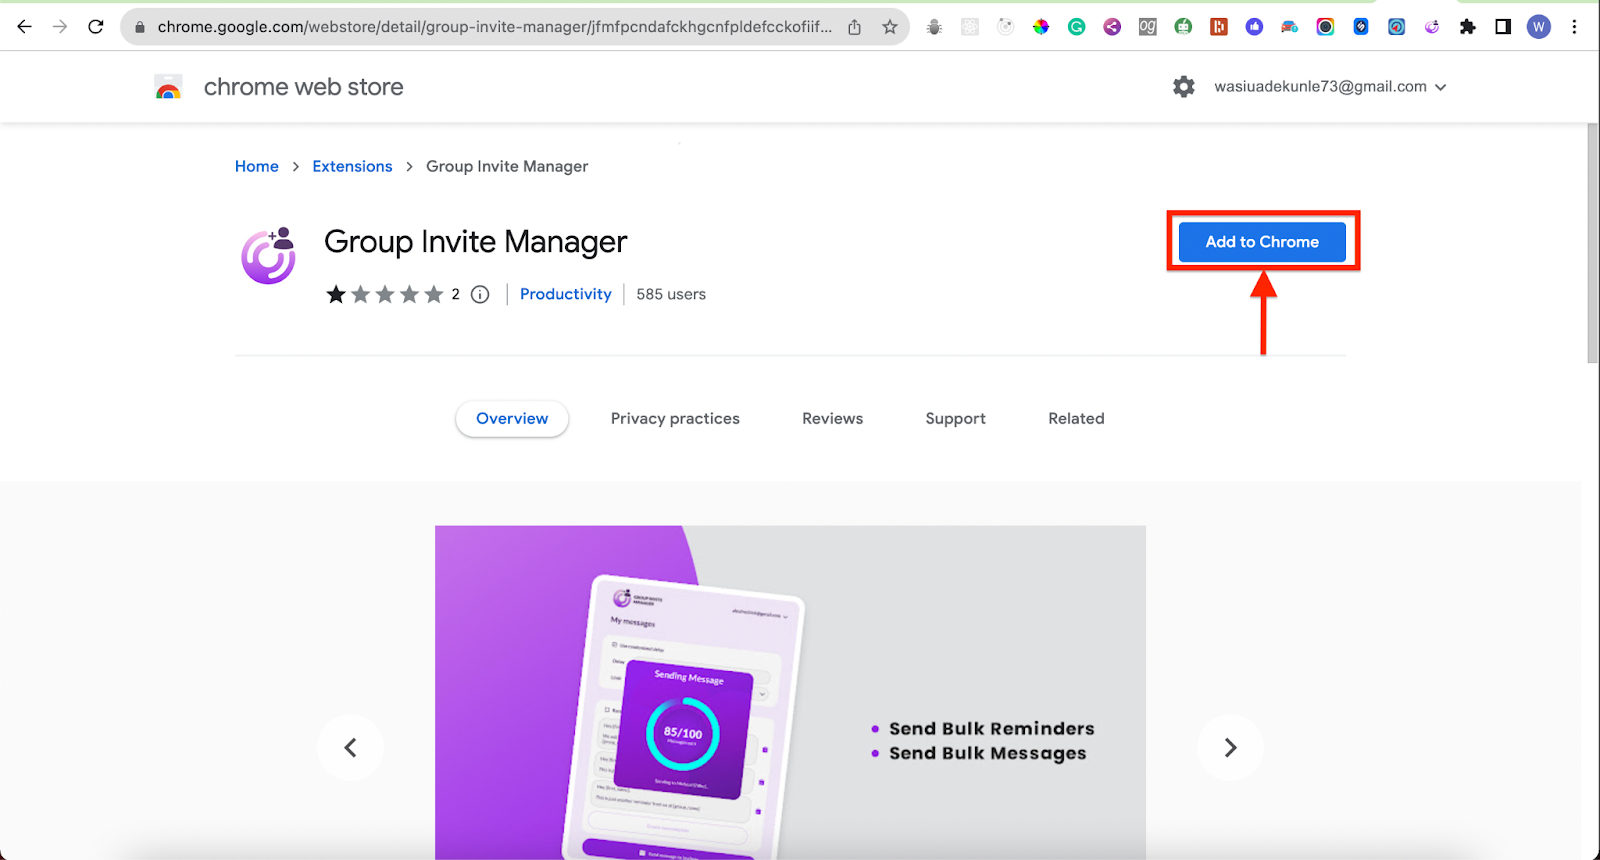Show the next screenshot slide
The image size is (1600, 860).
(x=1231, y=747)
